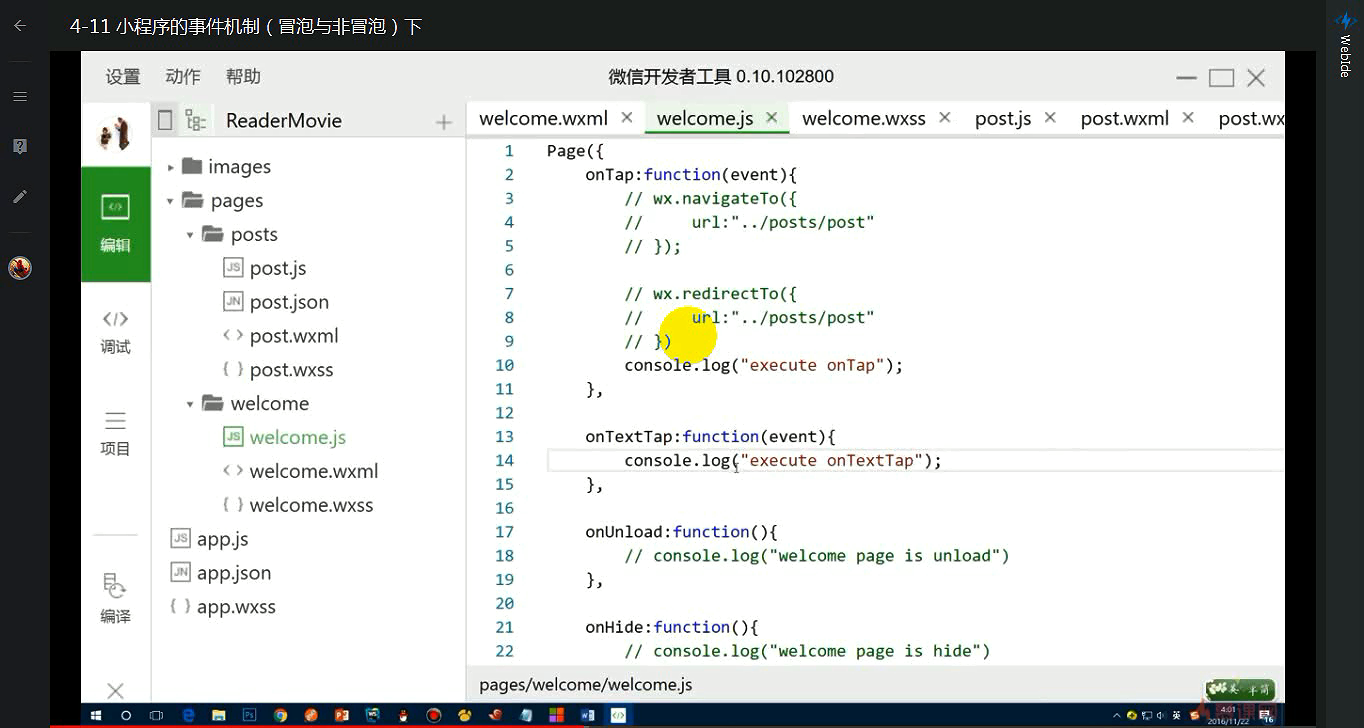The image size is (1364, 728).
Task: Select the welcome.js tab
Action: click(705, 118)
